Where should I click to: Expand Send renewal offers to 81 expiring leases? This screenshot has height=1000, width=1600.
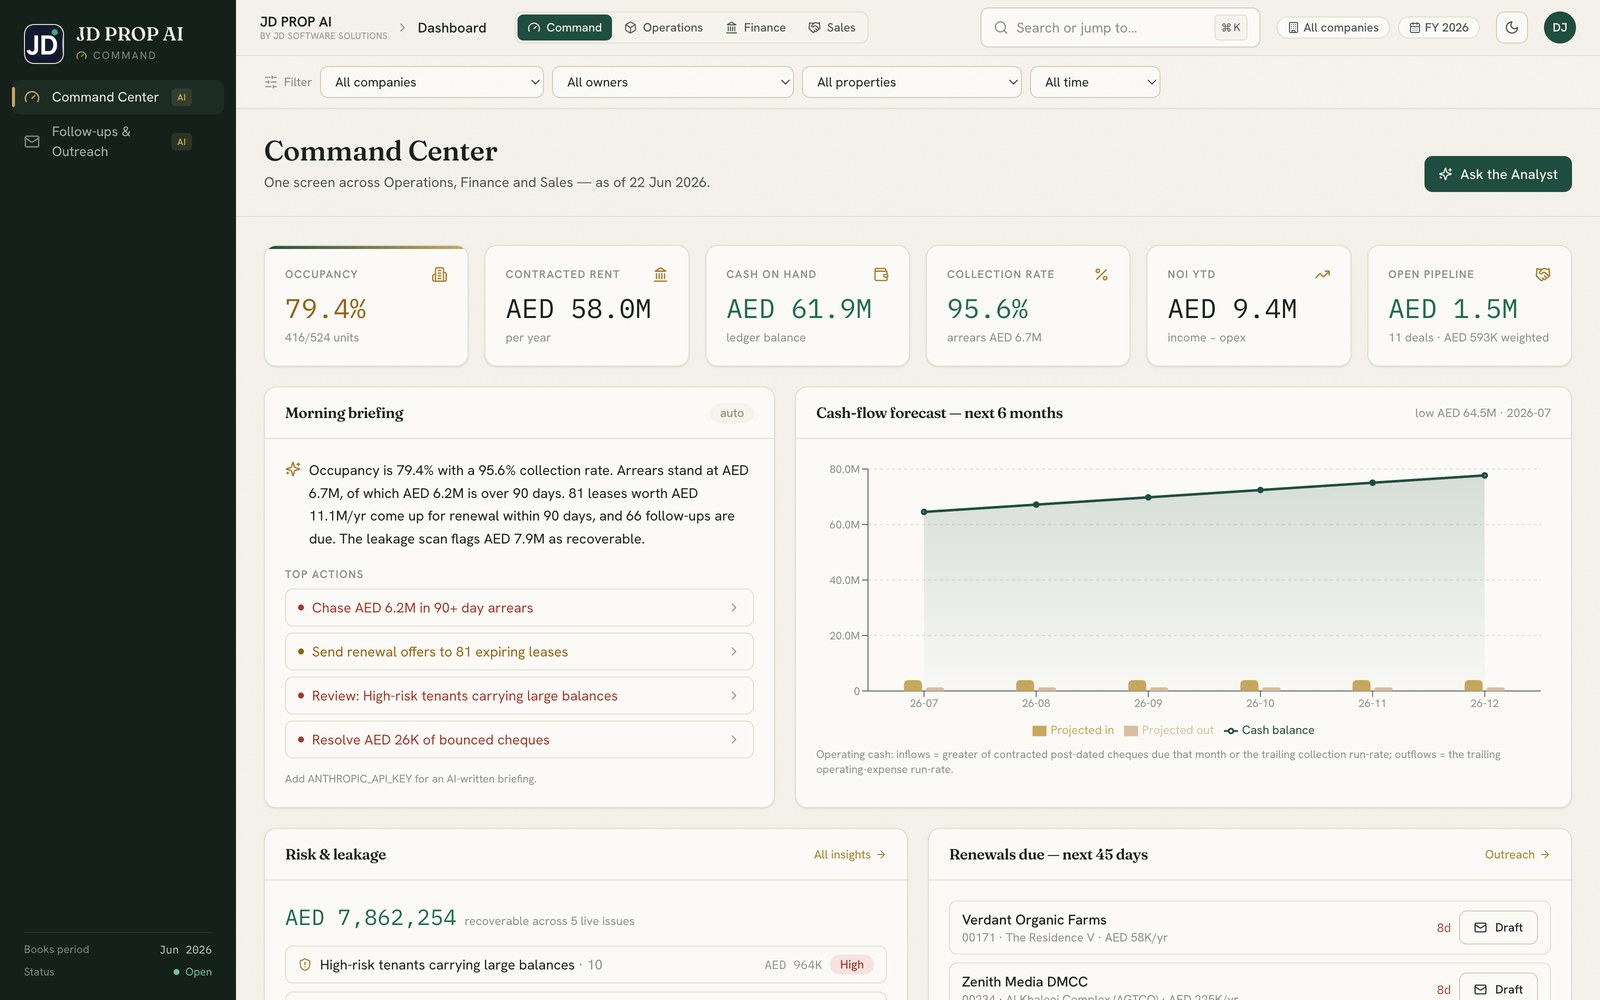click(x=519, y=652)
